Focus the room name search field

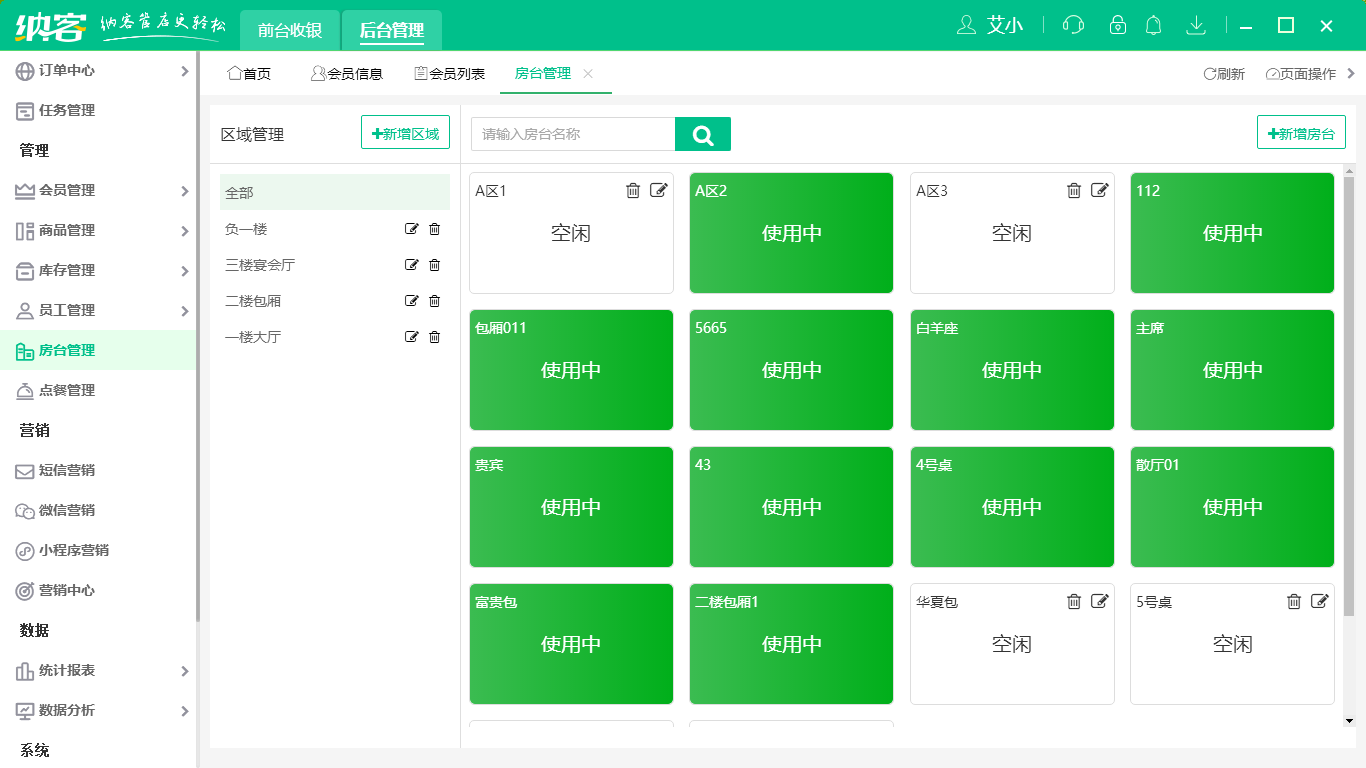573,134
